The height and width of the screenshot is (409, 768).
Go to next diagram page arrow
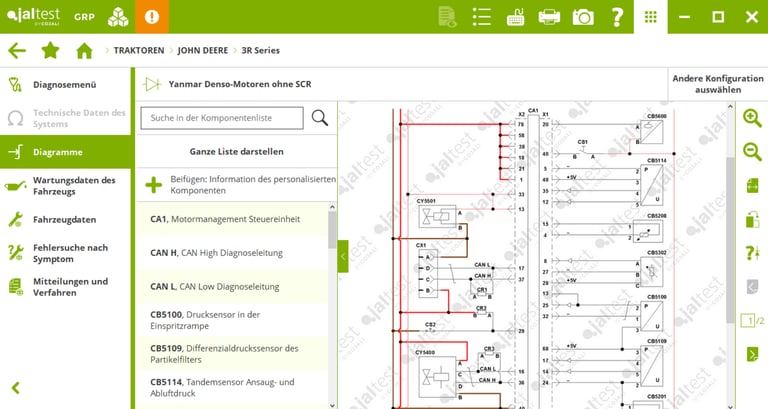coord(752,354)
